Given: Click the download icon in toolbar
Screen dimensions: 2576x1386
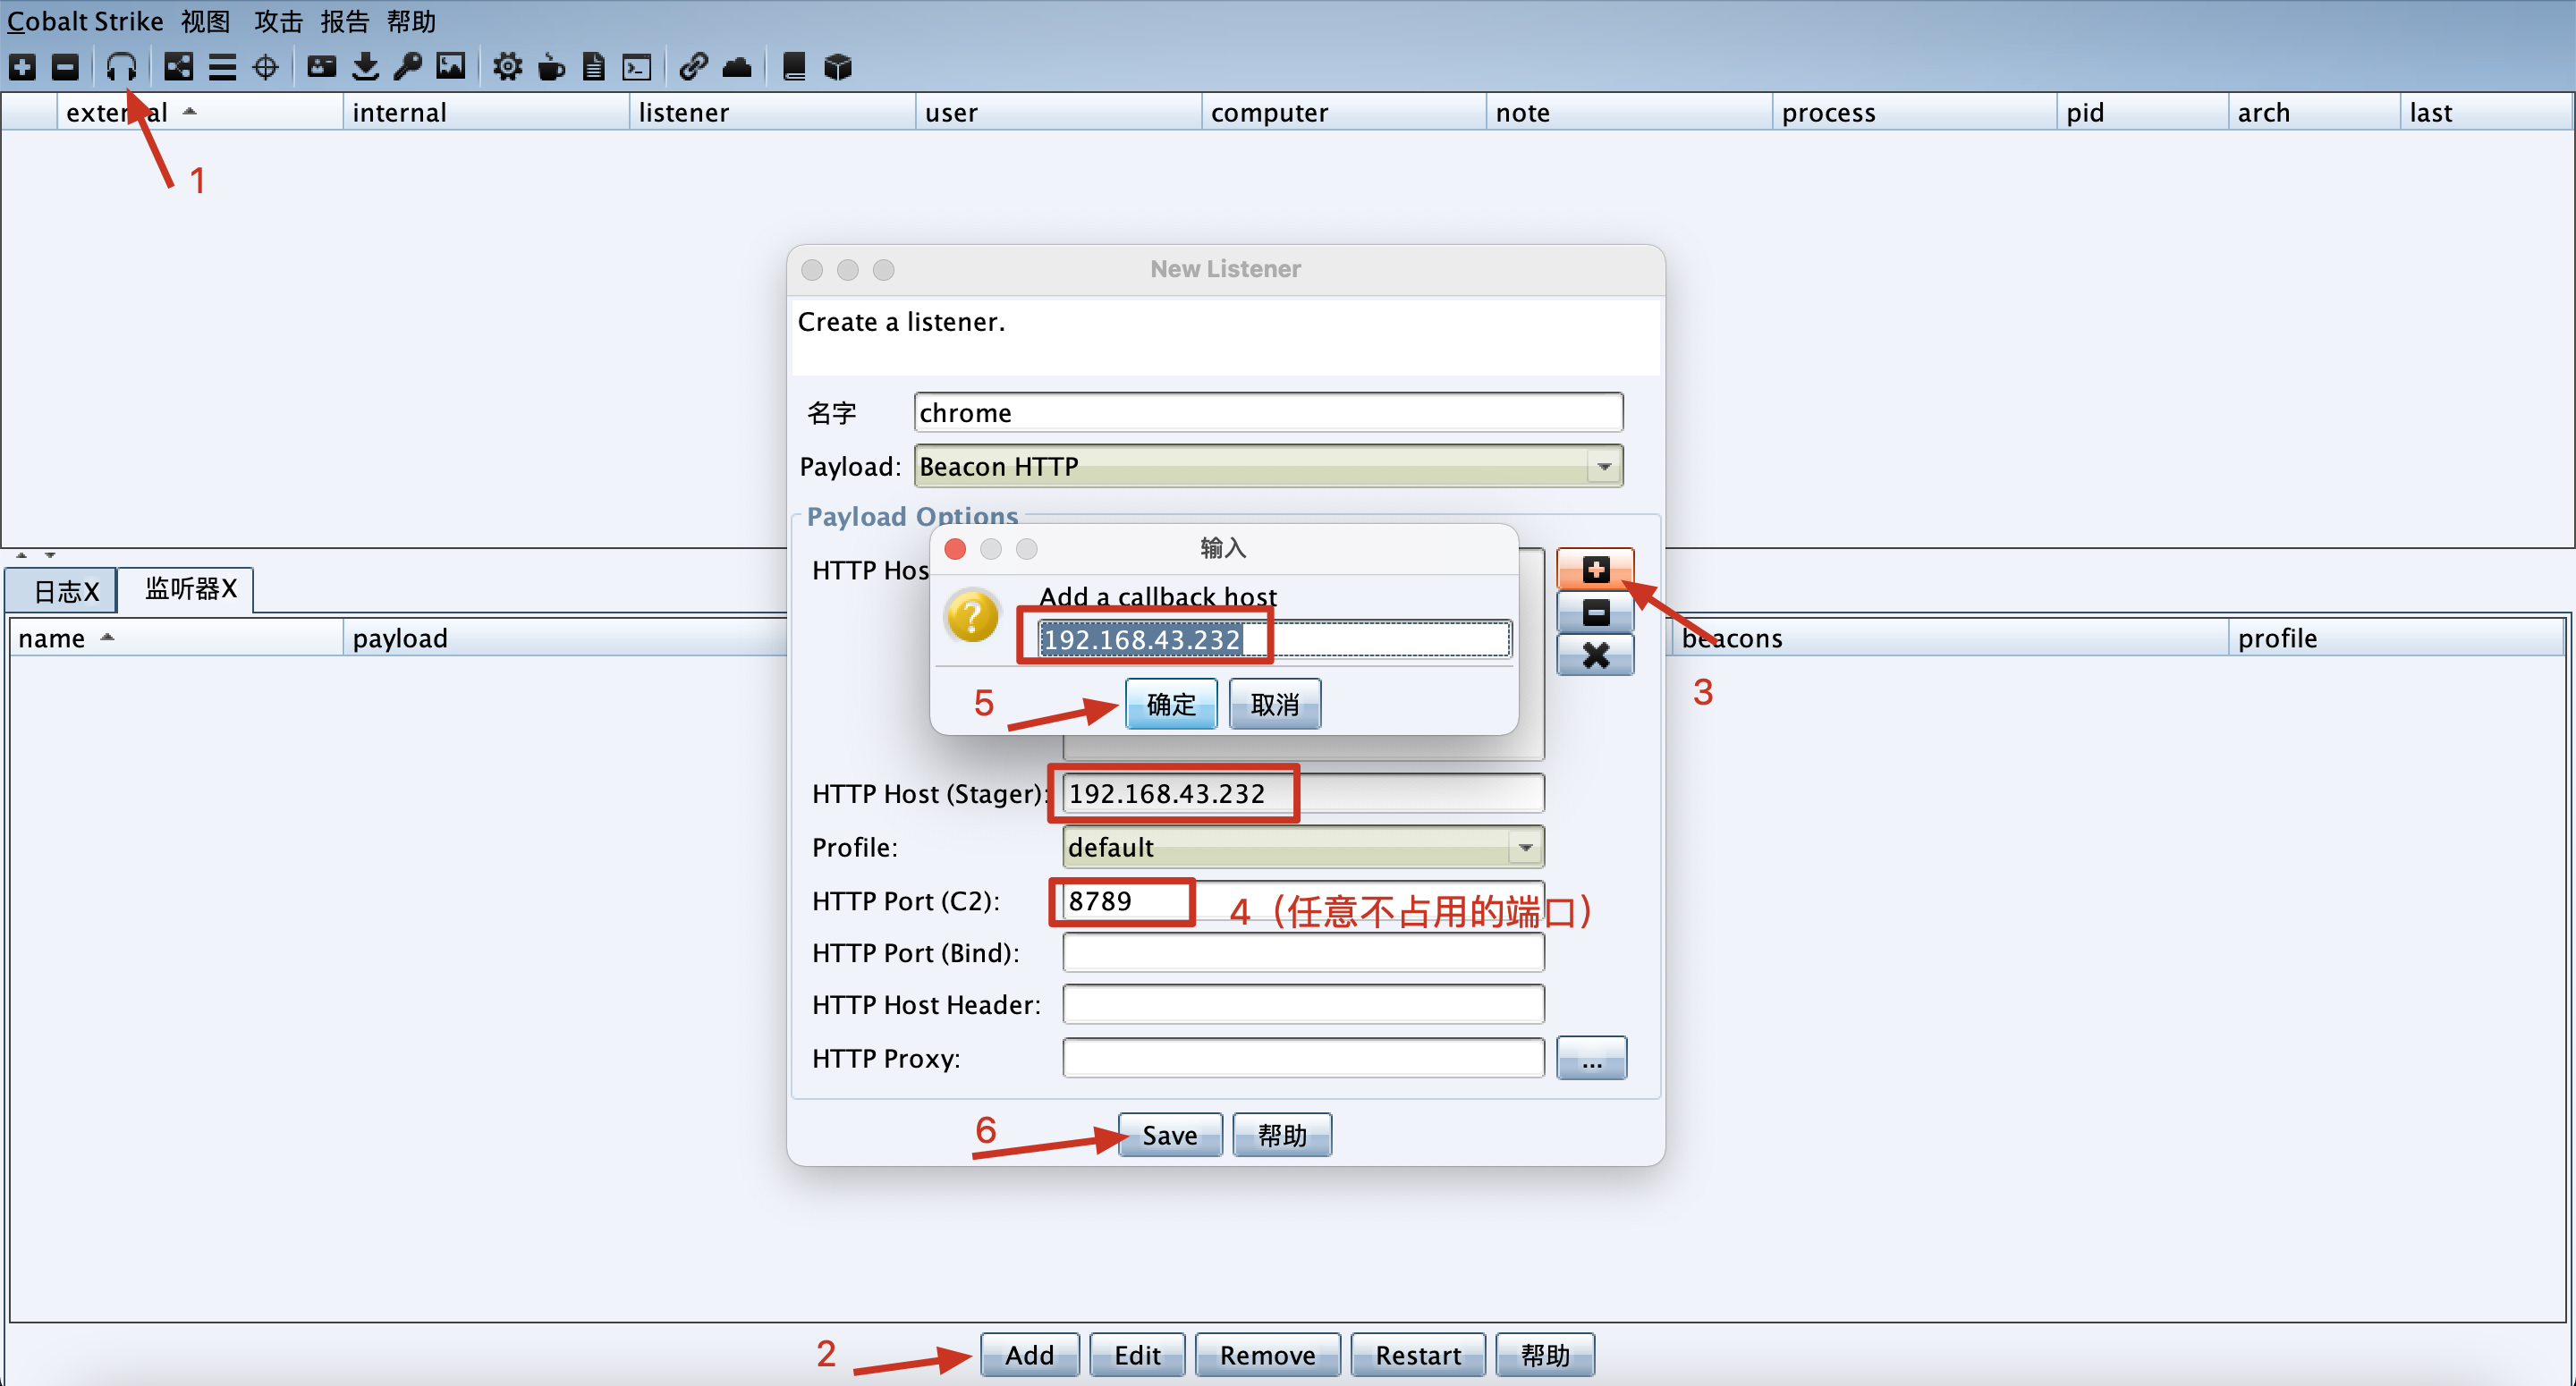Looking at the screenshot, I should pos(367,65).
